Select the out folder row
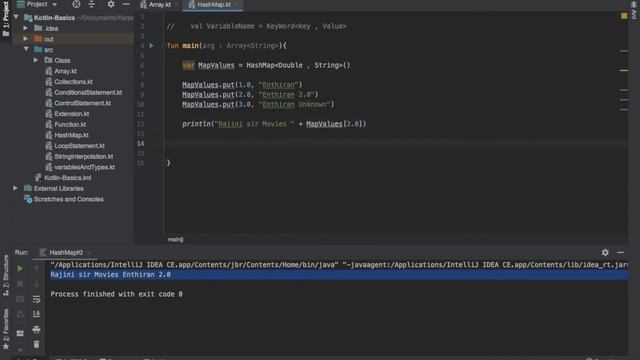The image size is (640, 360). point(73,39)
